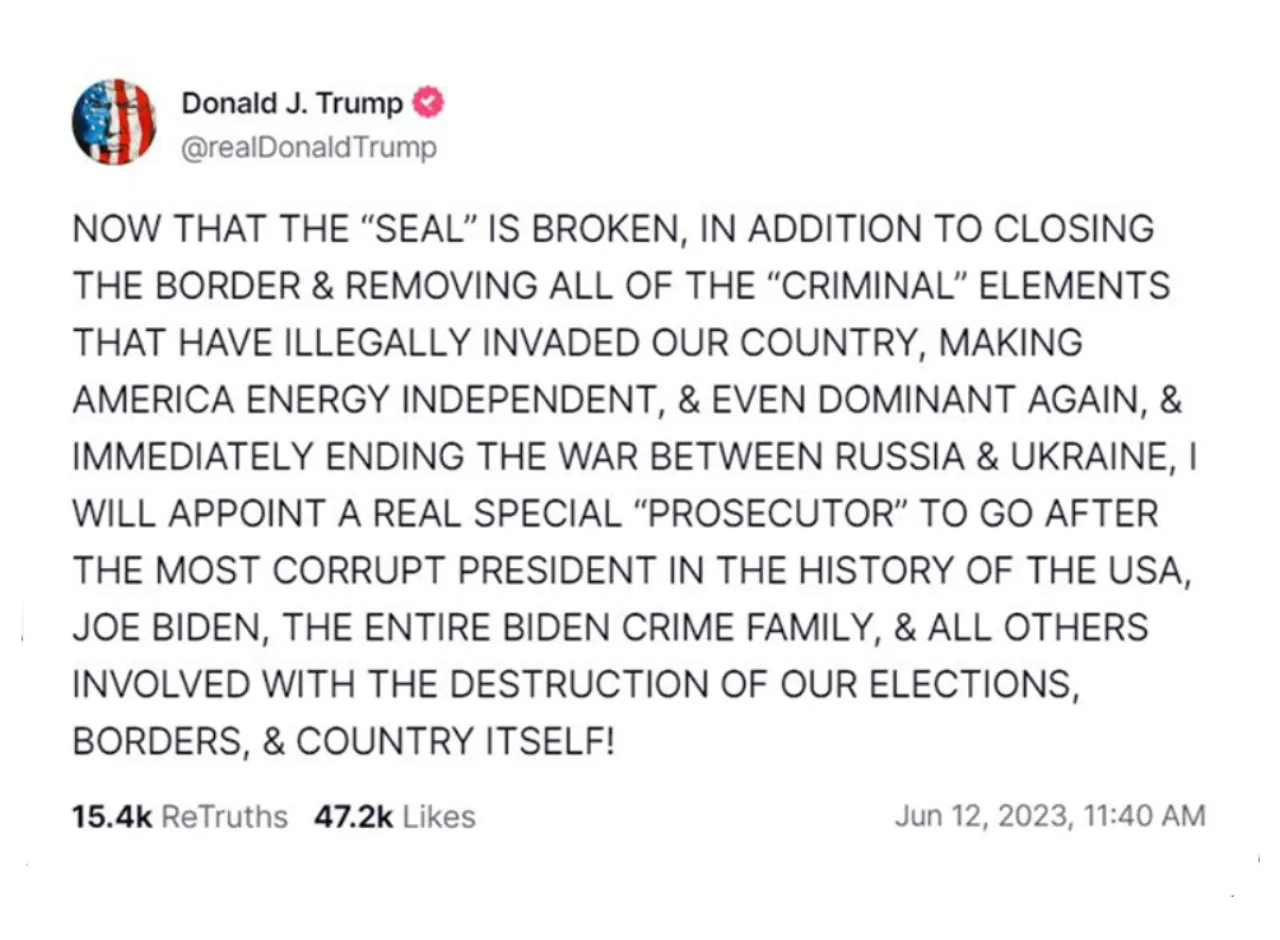1280x940 pixels.
Task: Click the 47.2k Likes count number
Action: [x=354, y=817]
